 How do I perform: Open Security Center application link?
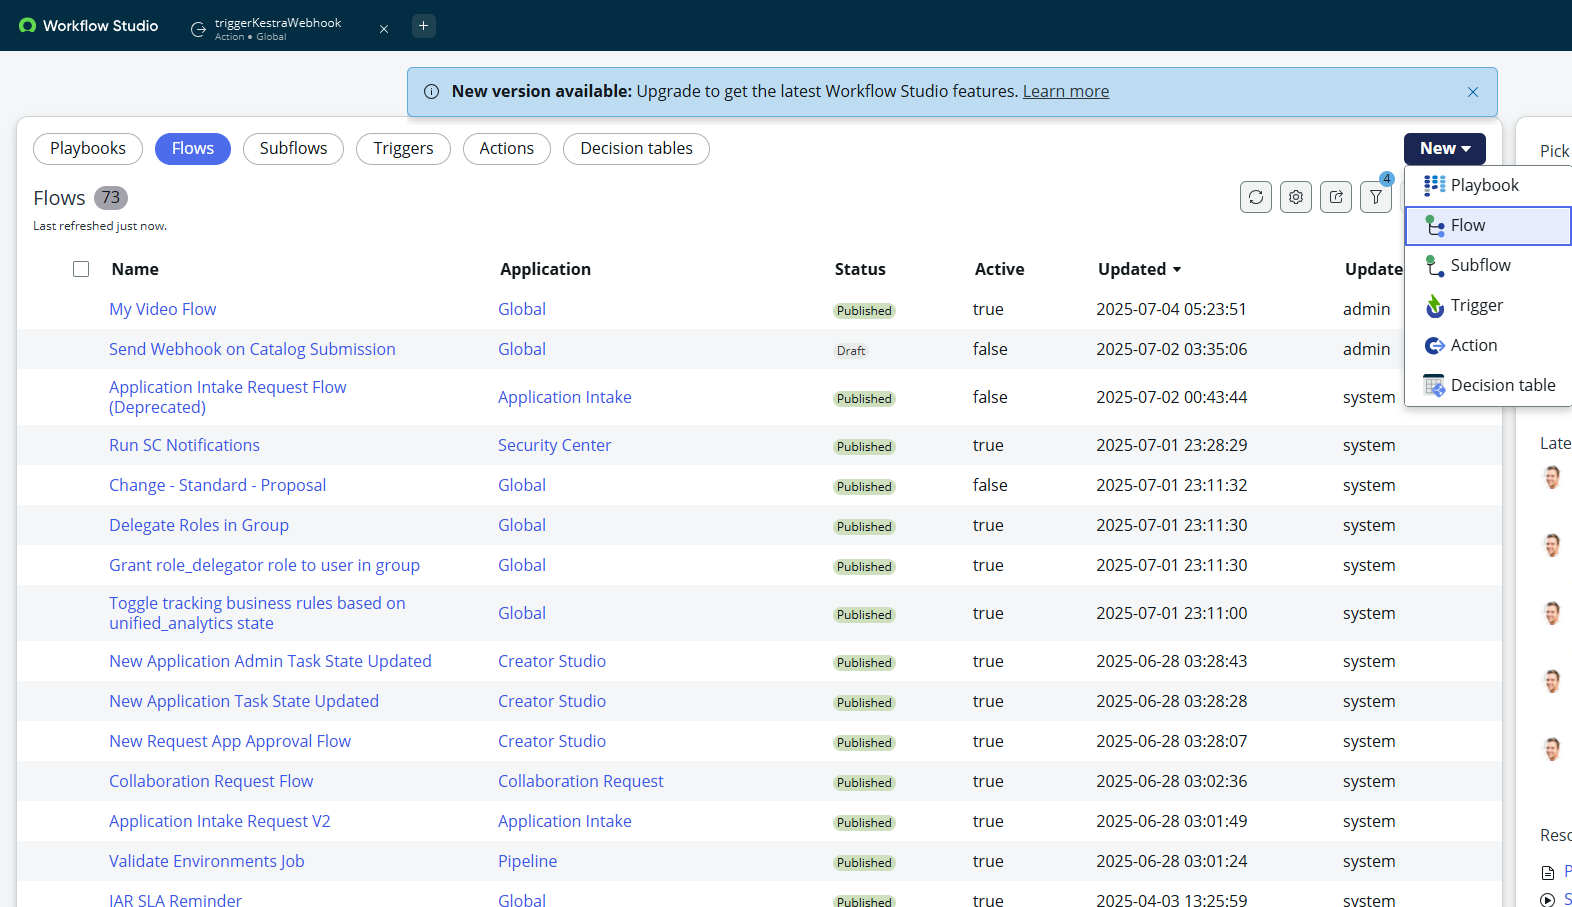pos(554,445)
